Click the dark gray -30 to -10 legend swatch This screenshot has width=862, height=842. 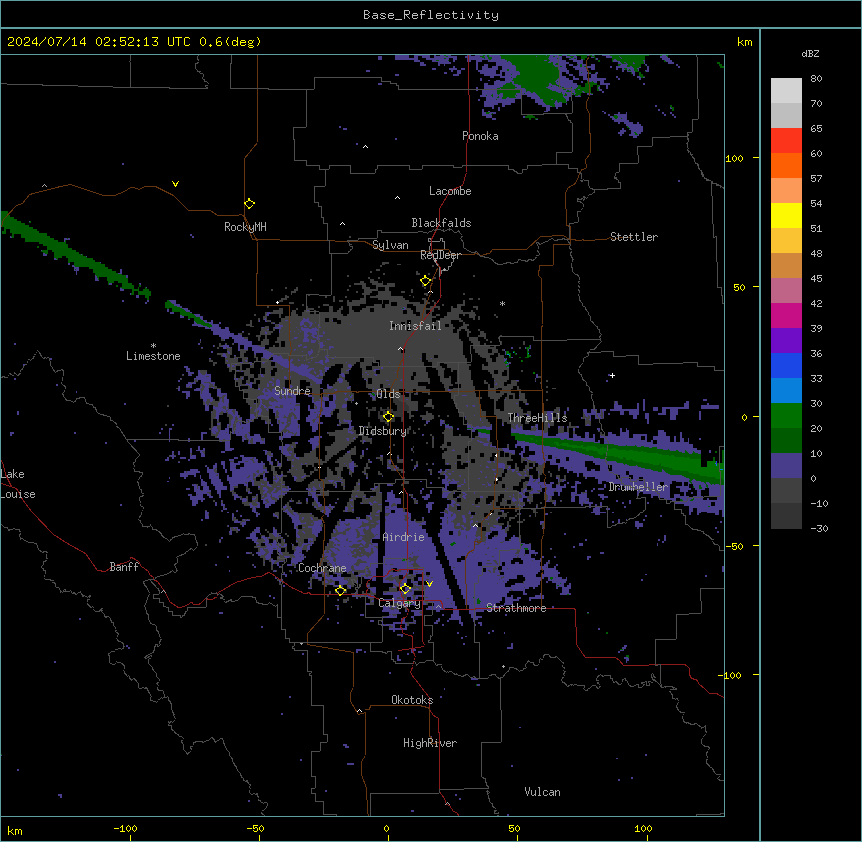click(786, 516)
